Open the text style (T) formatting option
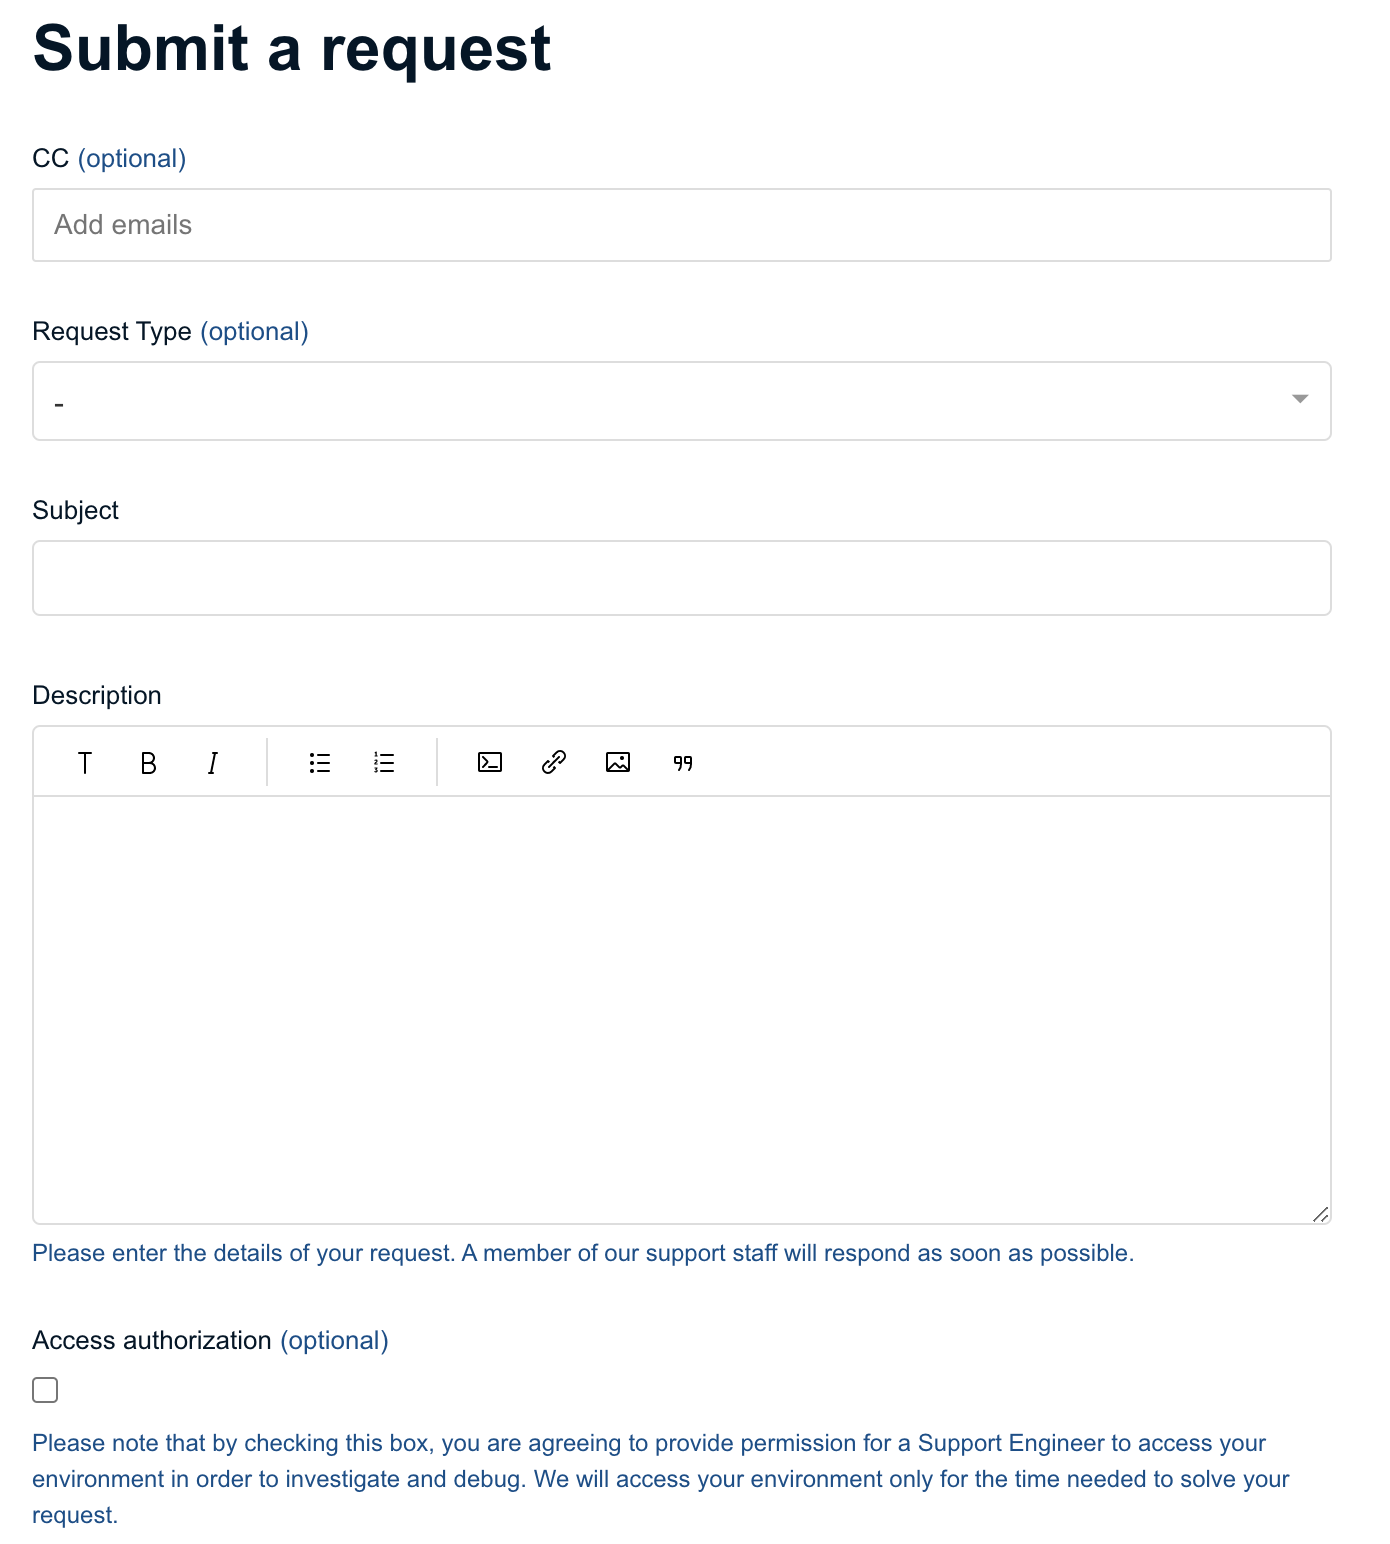The width and height of the screenshot is (1390, 1544). click(x=85, y=763)
